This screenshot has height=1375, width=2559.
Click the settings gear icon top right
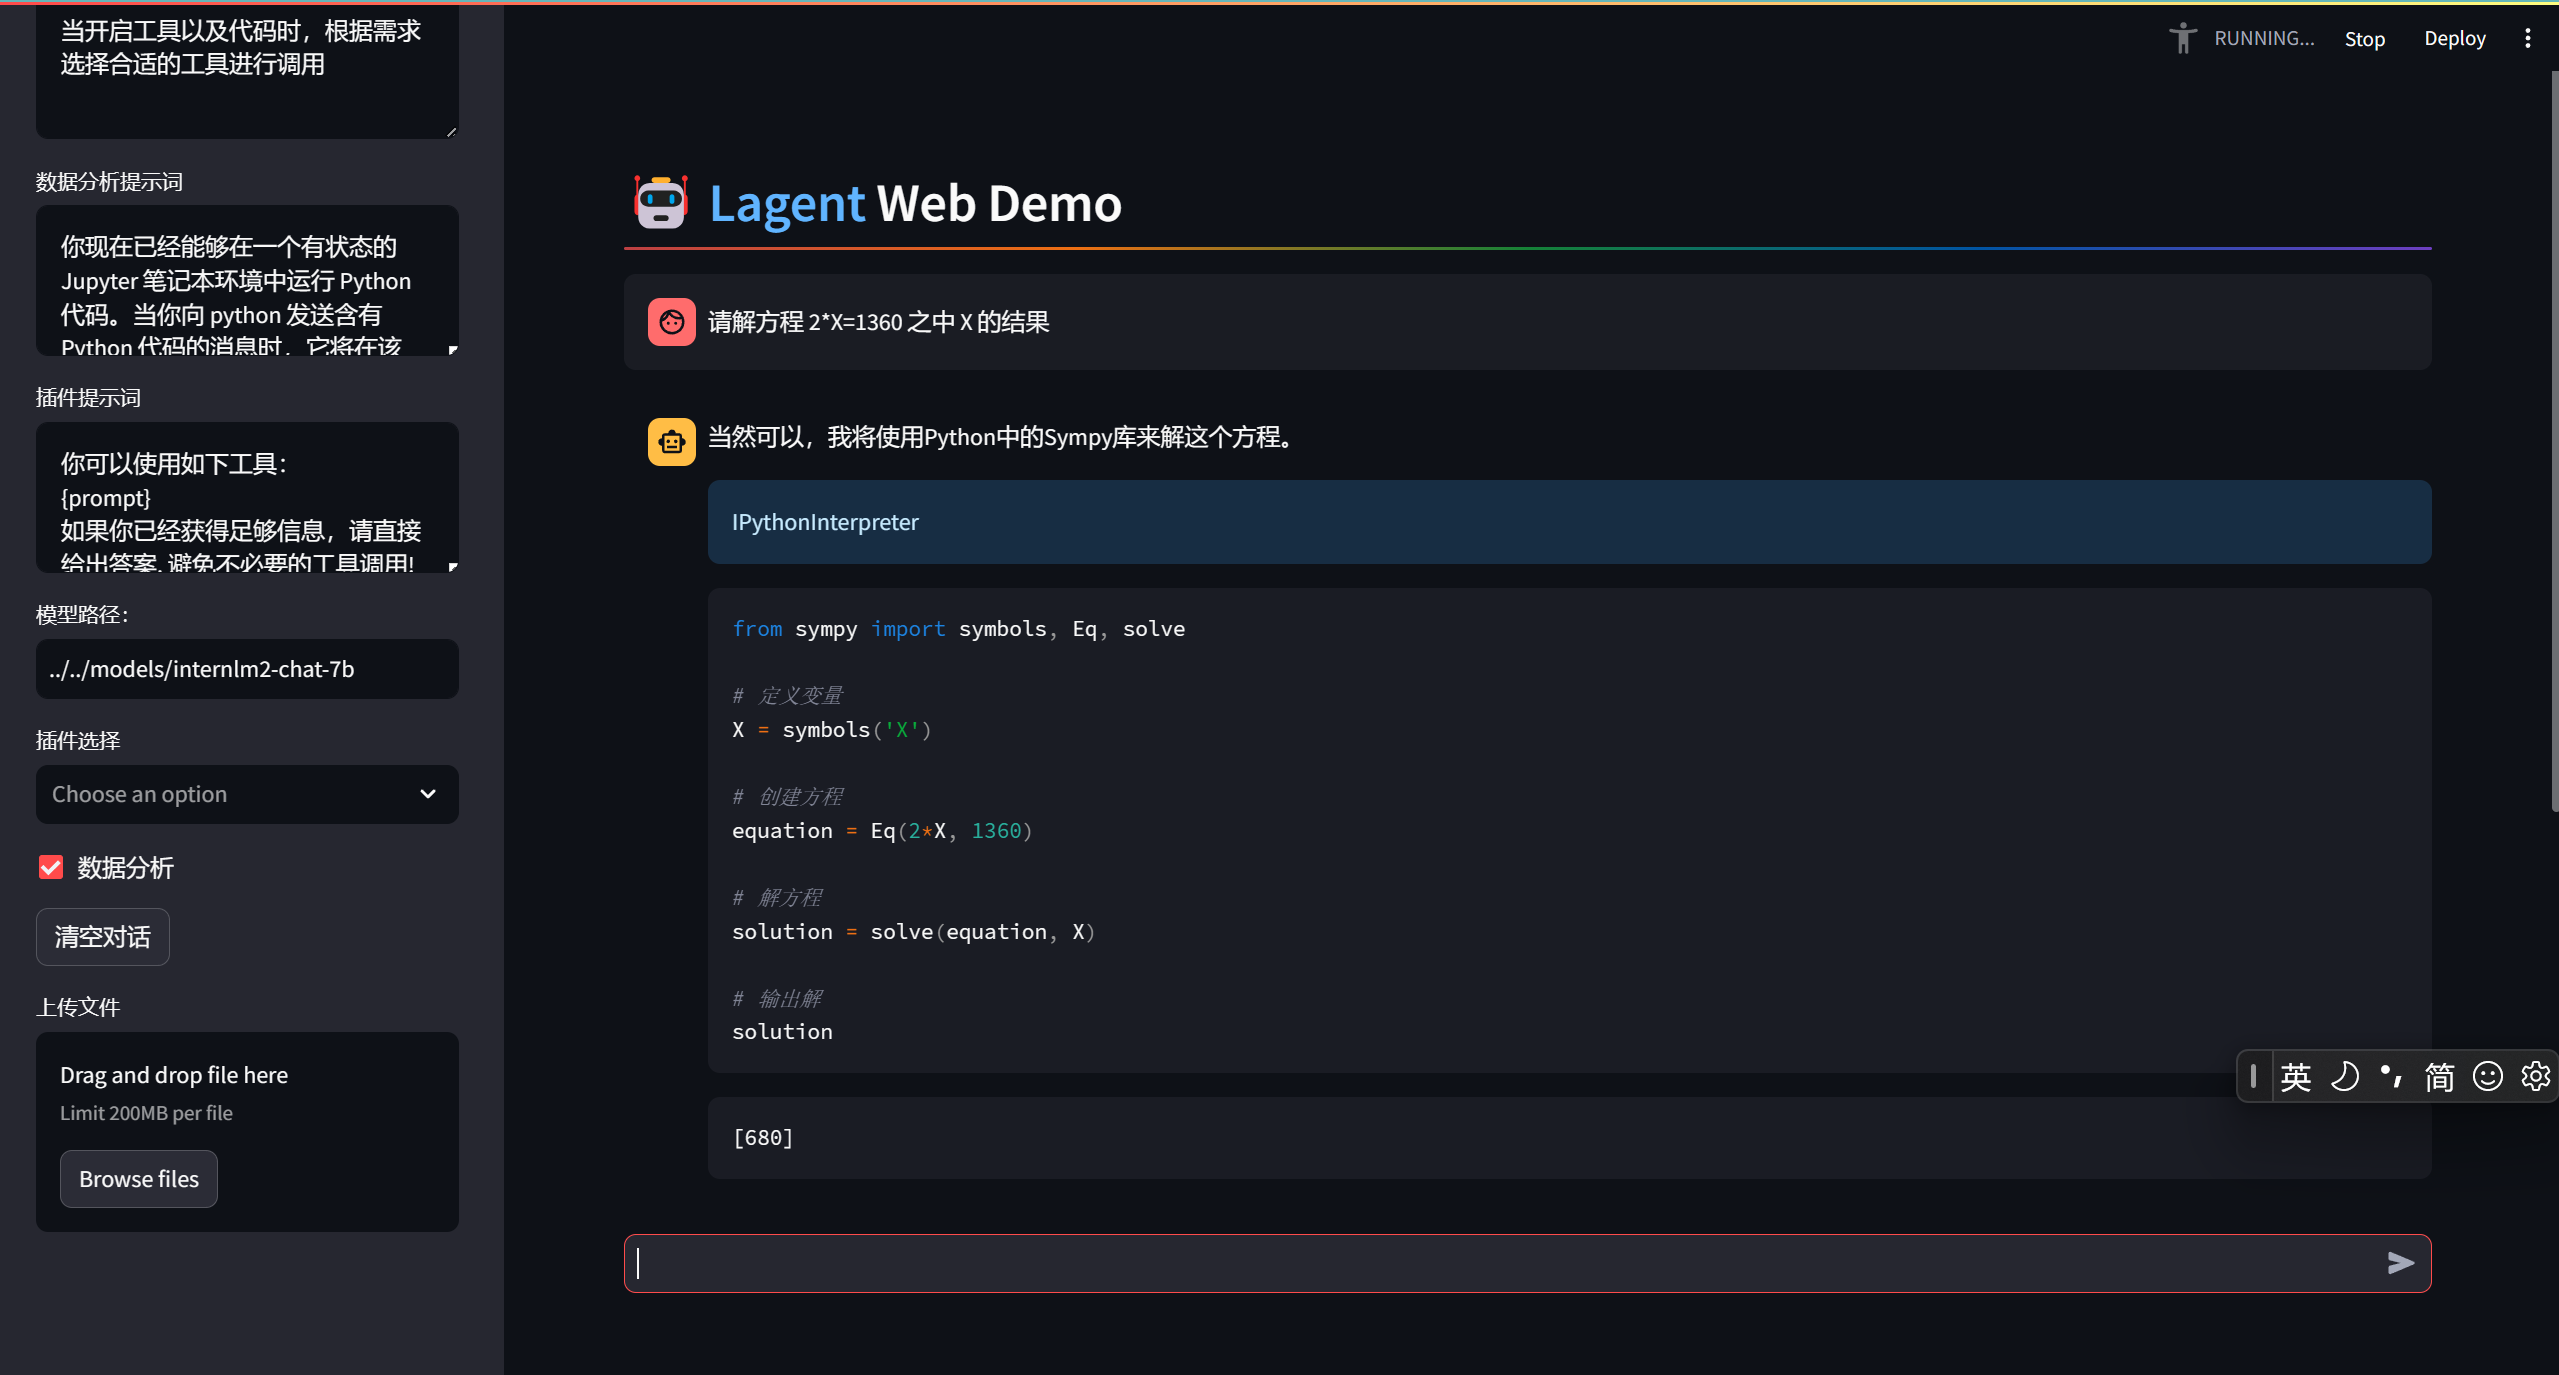pyautogui.click(x=2537, y=1074)
